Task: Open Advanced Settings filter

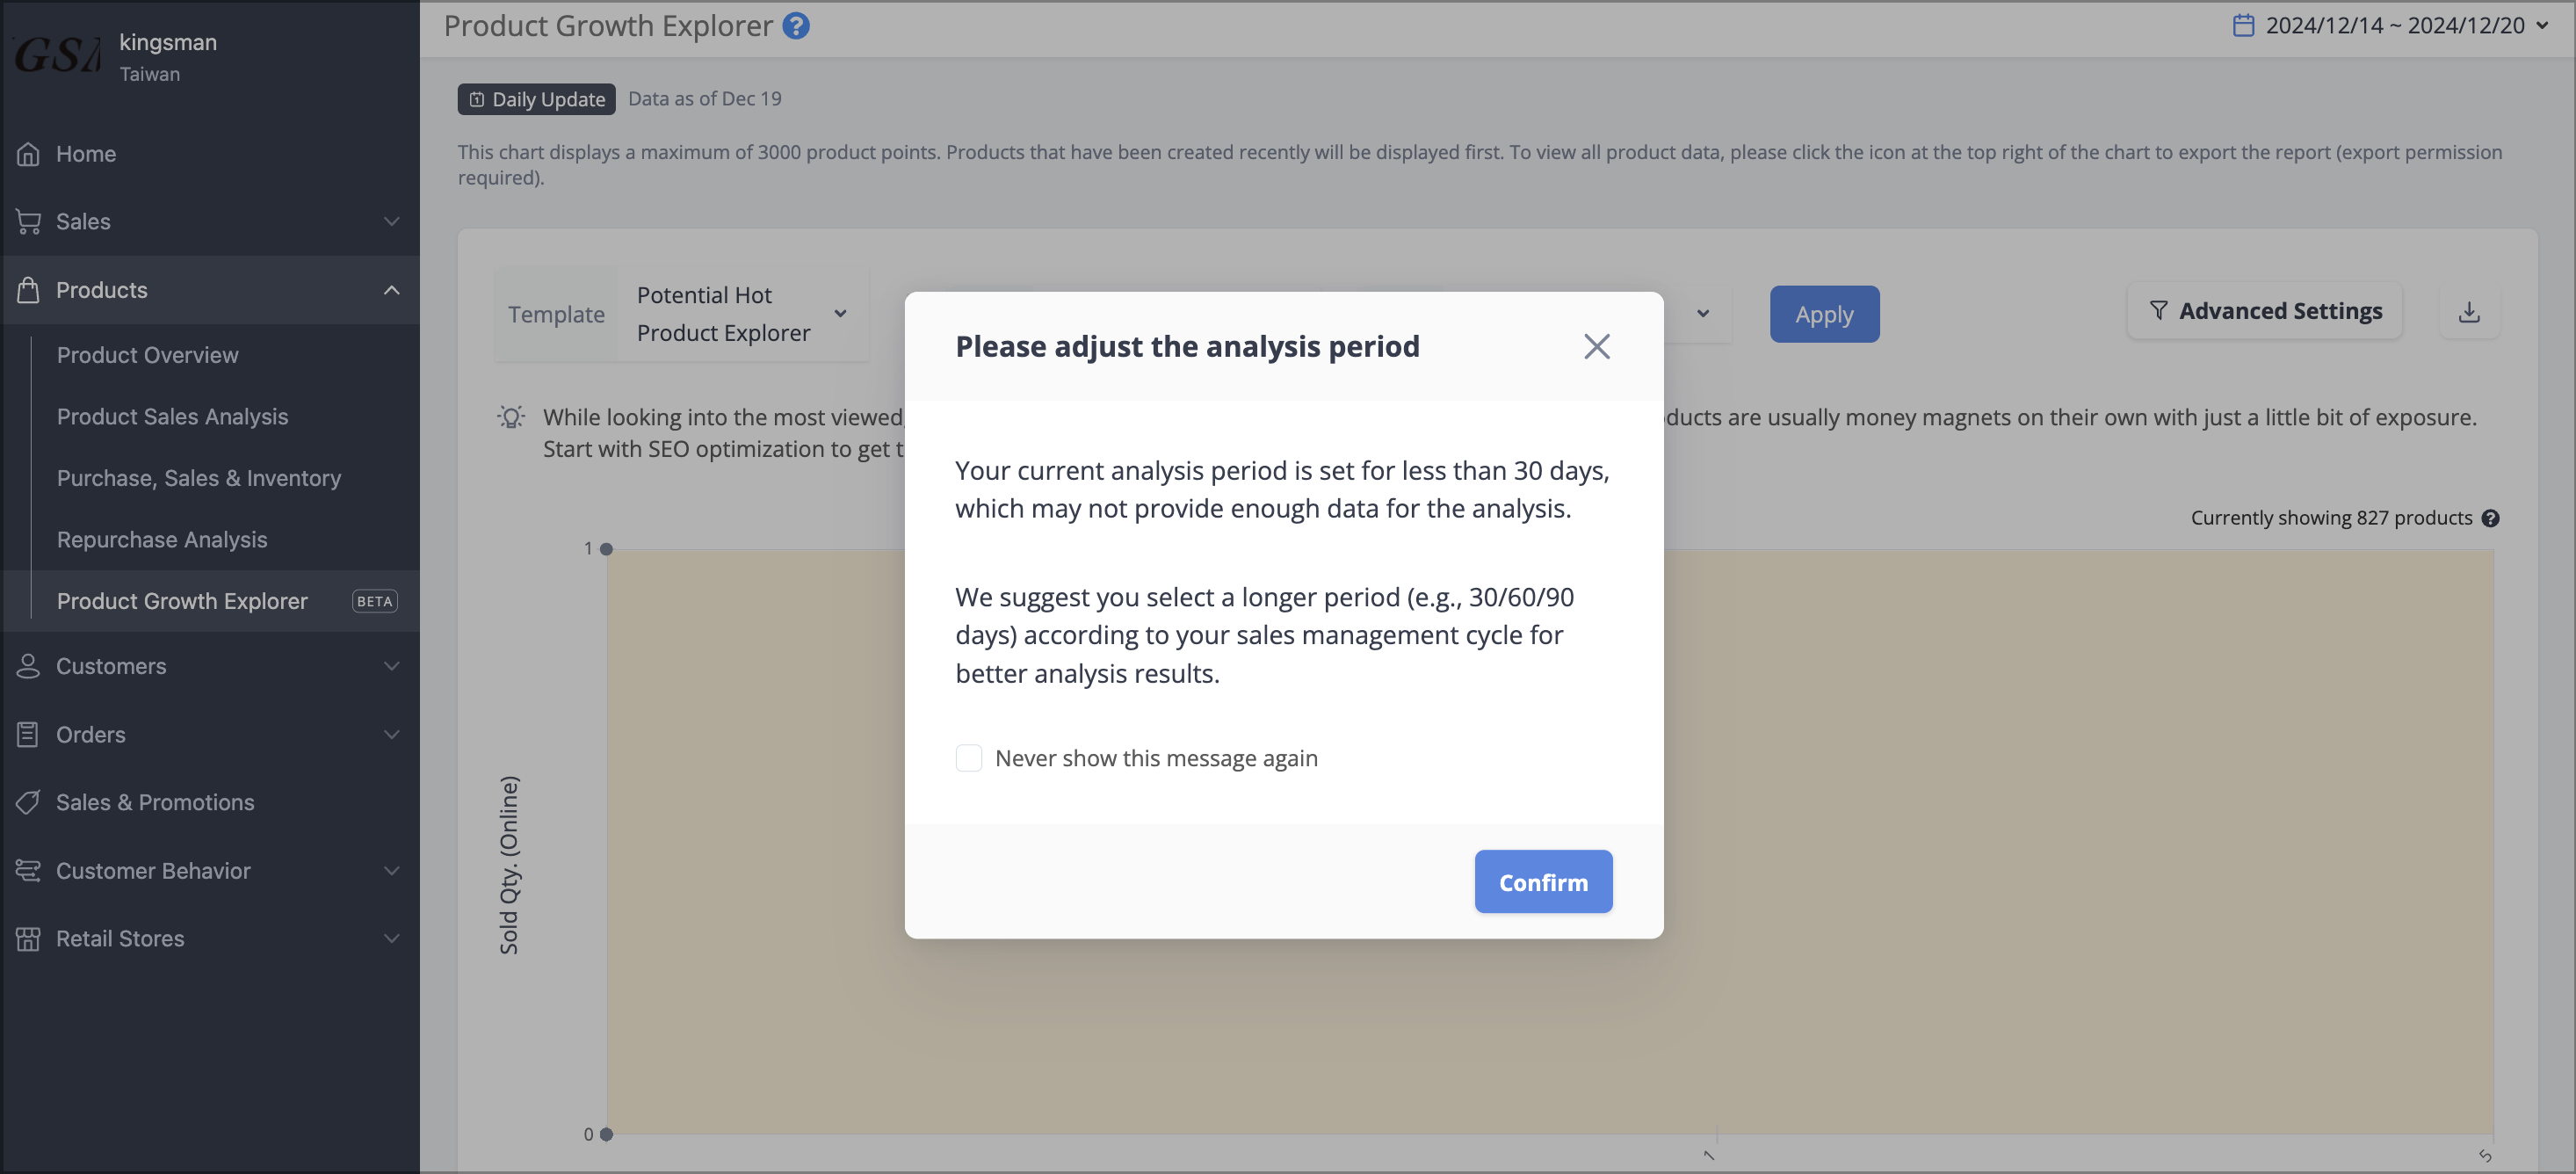Action: (2264, 312)
